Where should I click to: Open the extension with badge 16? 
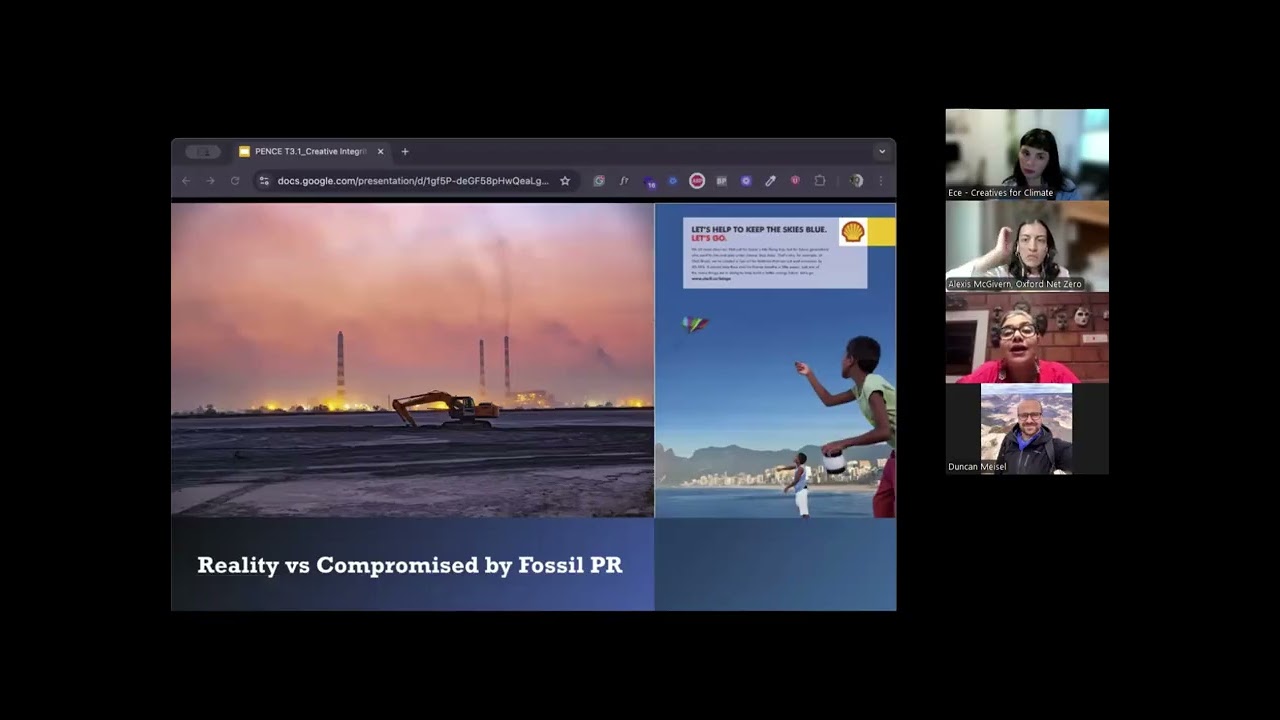tap(649, 182)
